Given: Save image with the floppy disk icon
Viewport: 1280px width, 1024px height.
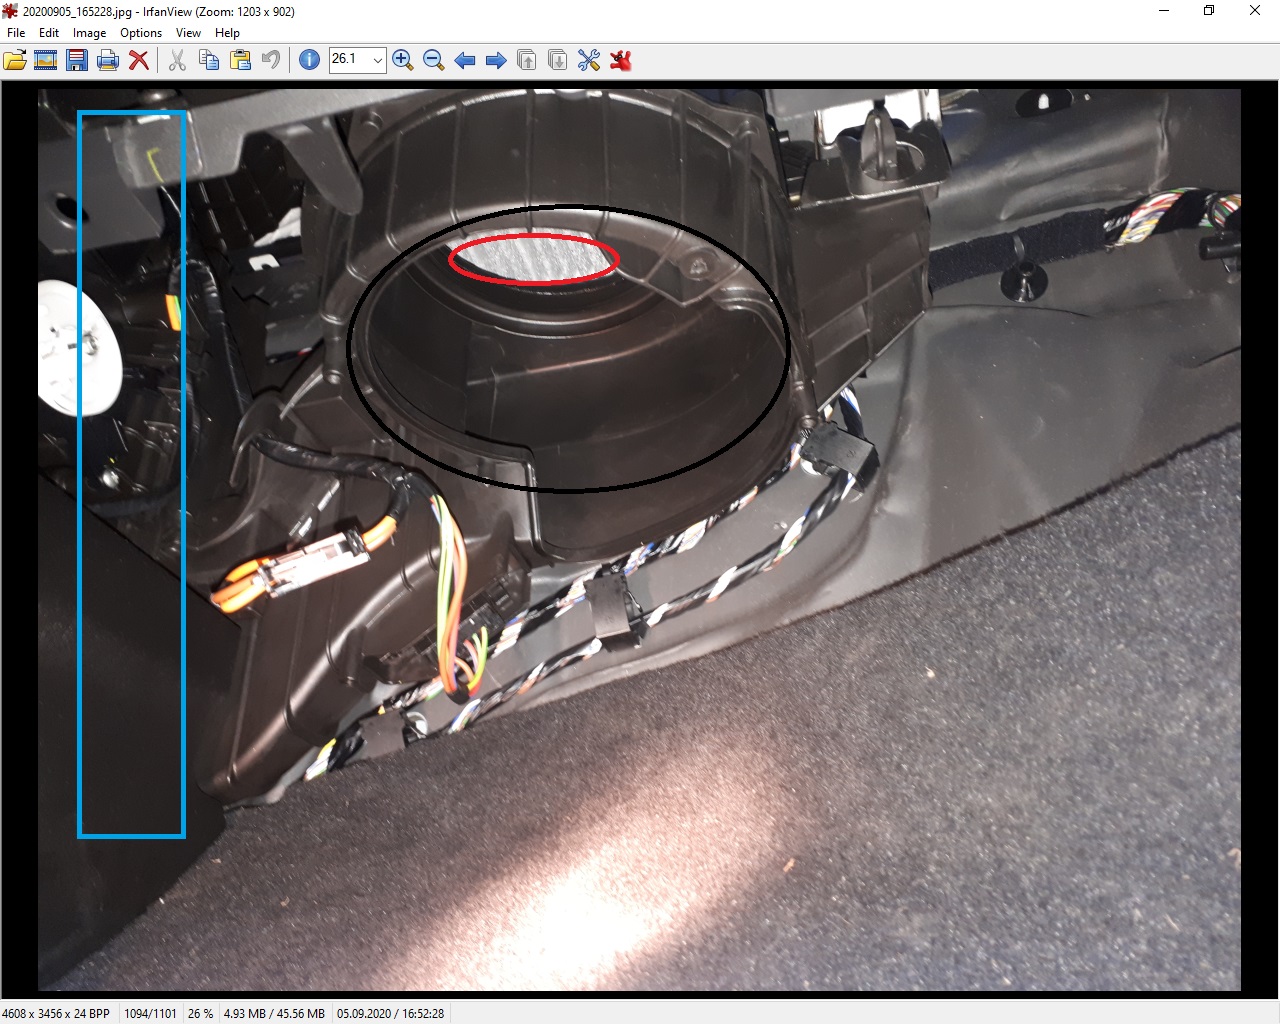Looking at the screenshot, I should pos(77,61).
